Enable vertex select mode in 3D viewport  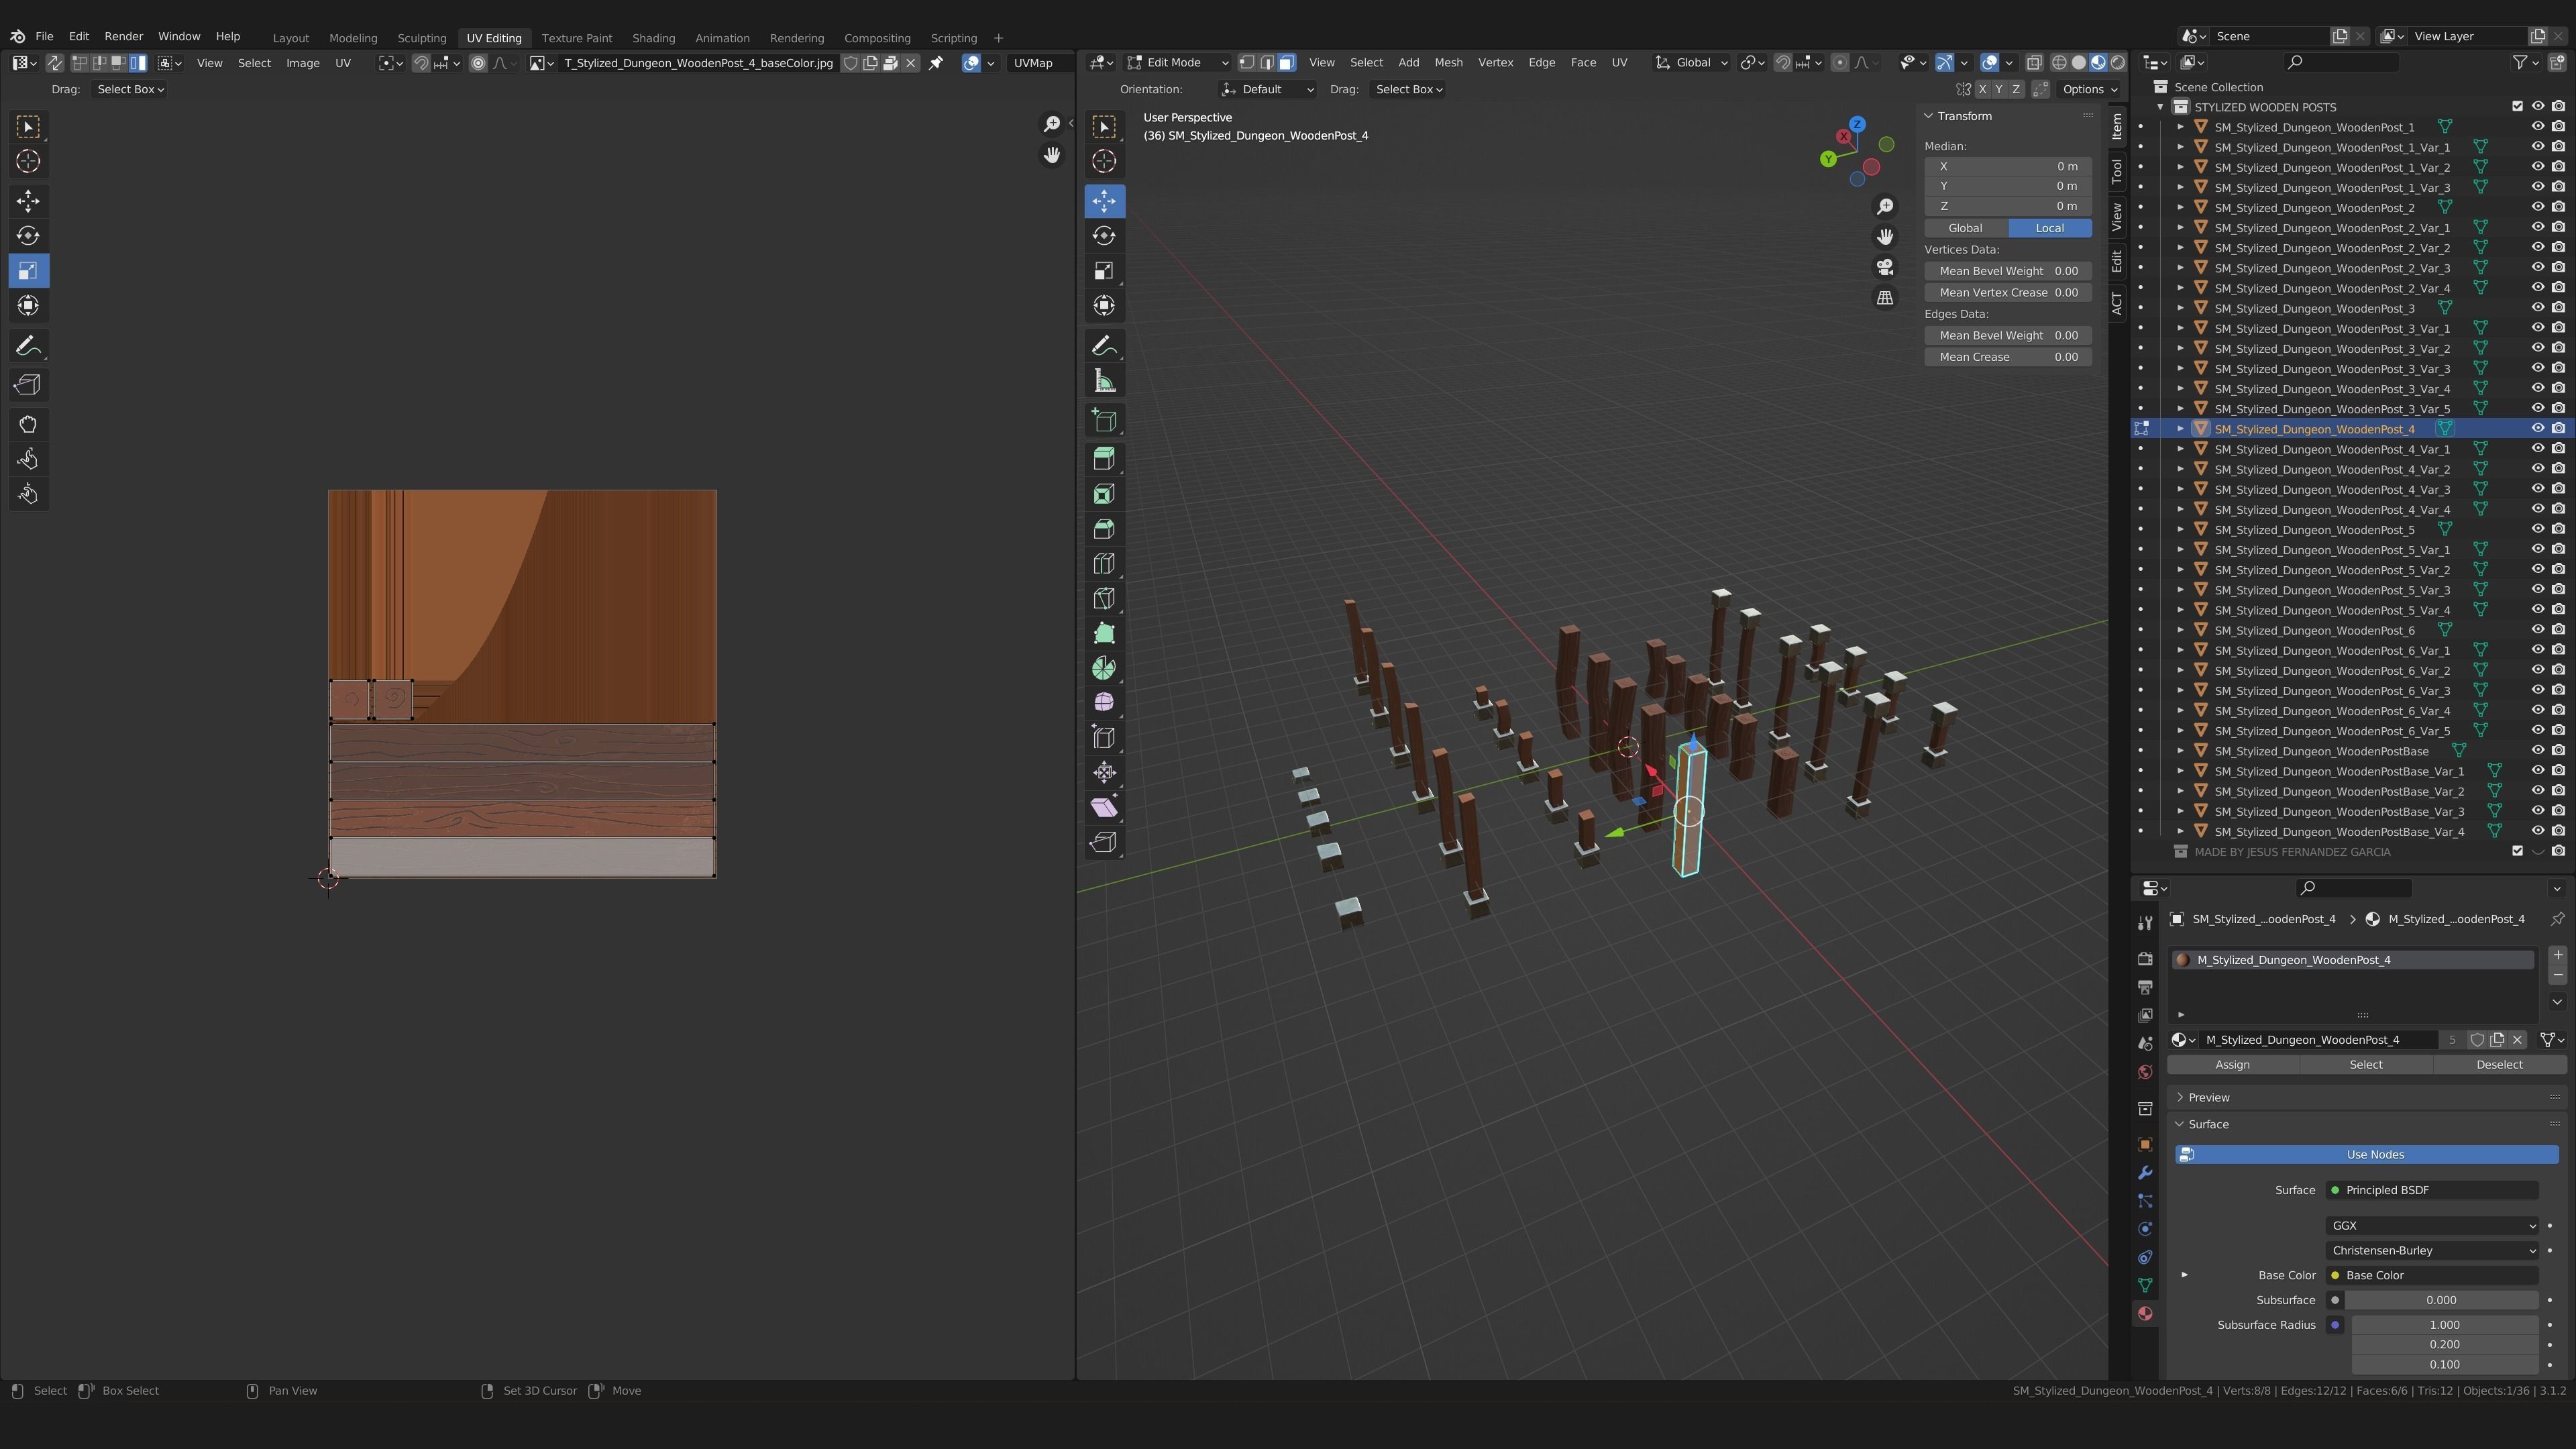tap(1247, 63)
